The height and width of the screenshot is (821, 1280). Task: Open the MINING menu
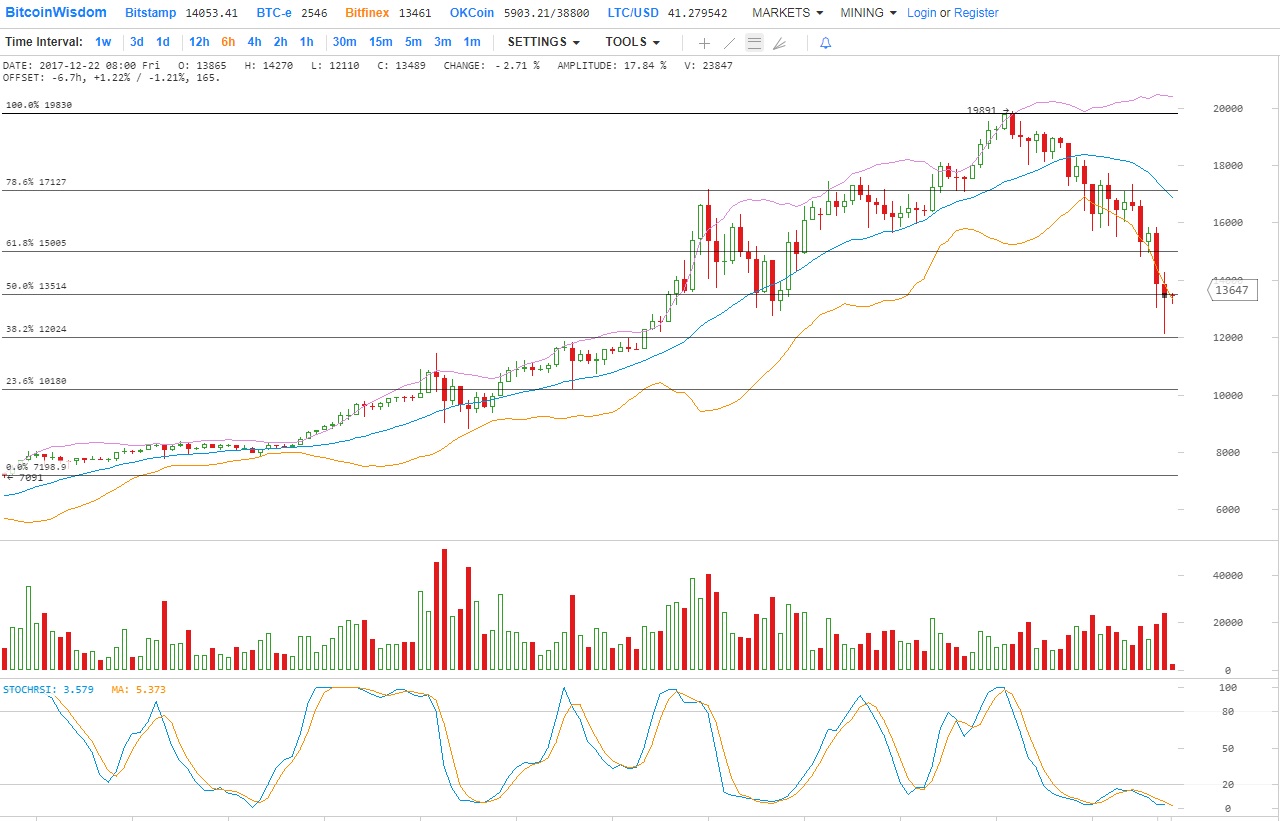pyautogui.click(x=868, y=13)
